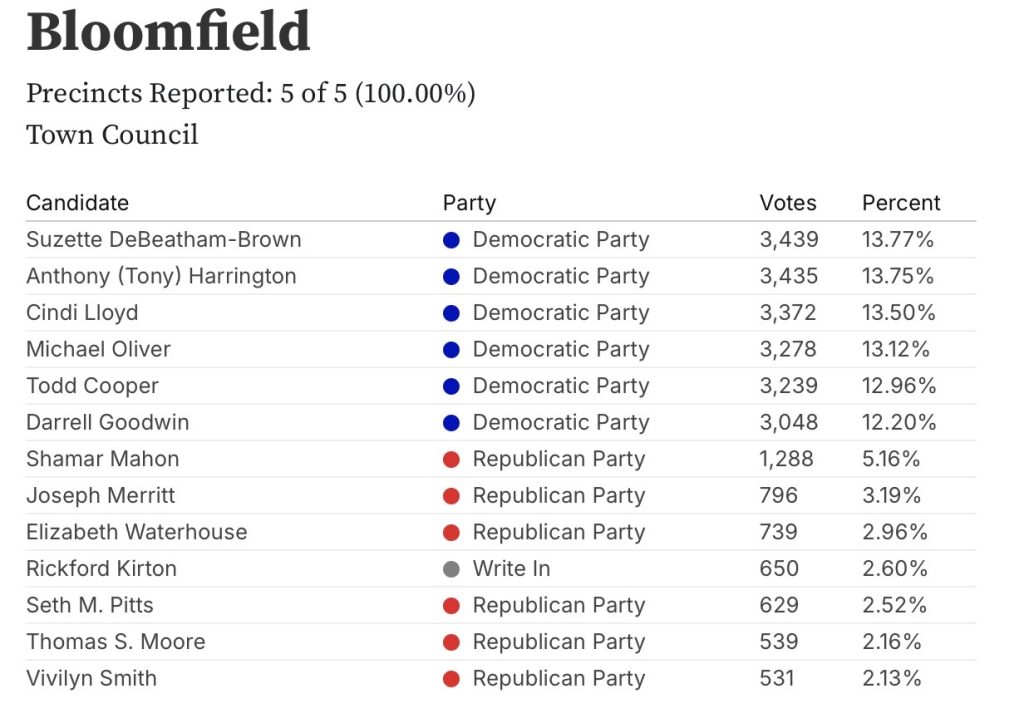This screenshot has height=723, width=1024.
Task: Click the Town Council subtitle
Action: click(112, 135)
